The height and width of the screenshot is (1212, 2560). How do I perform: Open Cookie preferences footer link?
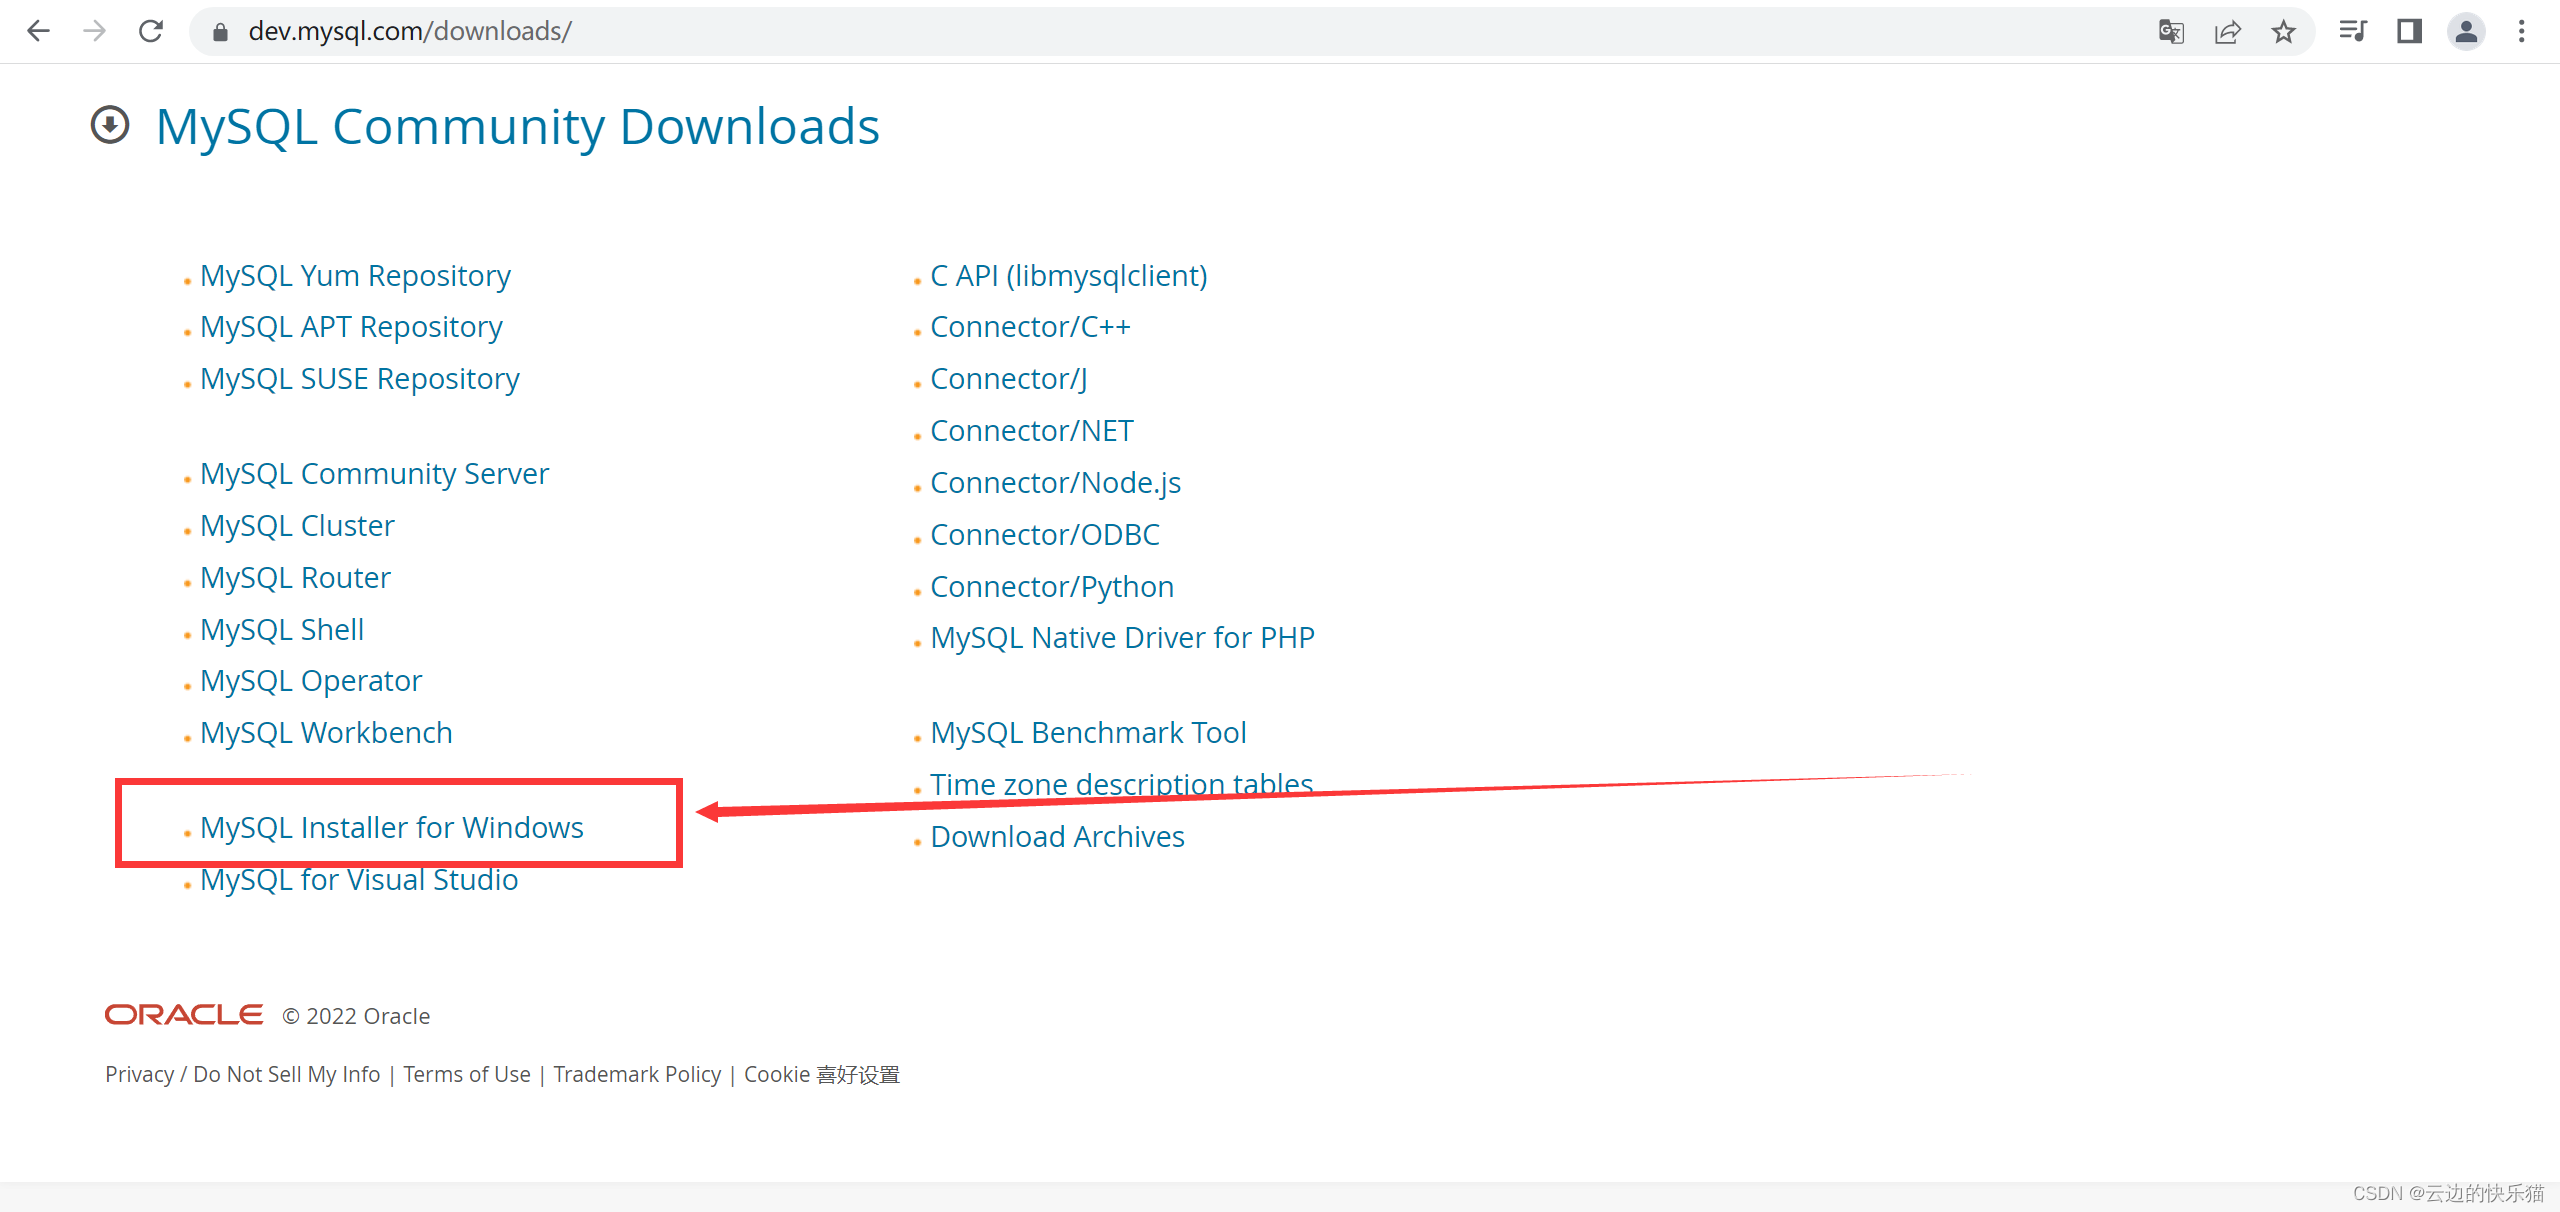[x=822, y=1074]
